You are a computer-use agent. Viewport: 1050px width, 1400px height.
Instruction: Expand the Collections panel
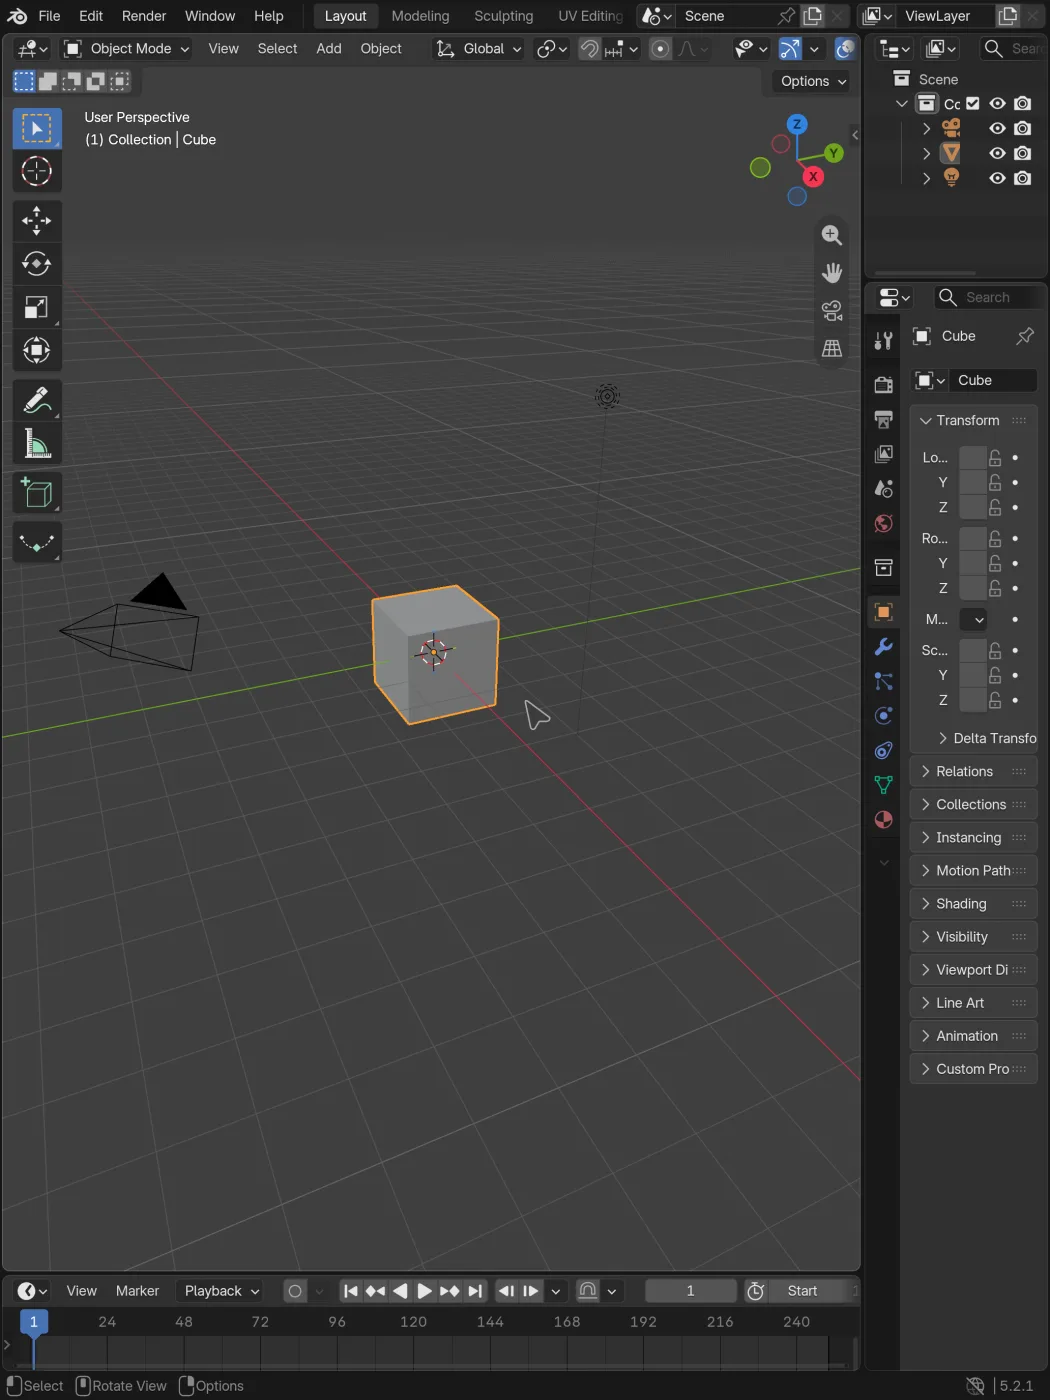point(973,805)
